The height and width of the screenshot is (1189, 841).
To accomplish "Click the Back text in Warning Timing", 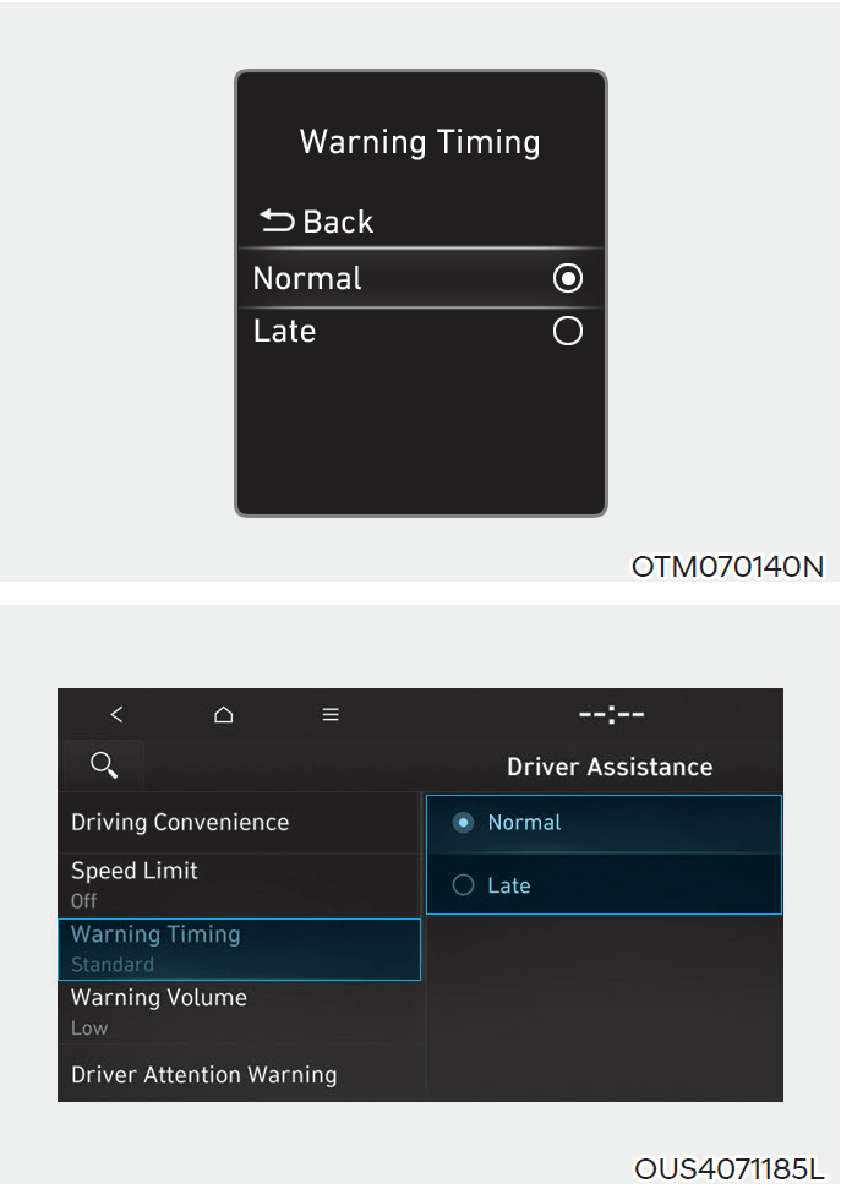I will click(x=338, y=222).
